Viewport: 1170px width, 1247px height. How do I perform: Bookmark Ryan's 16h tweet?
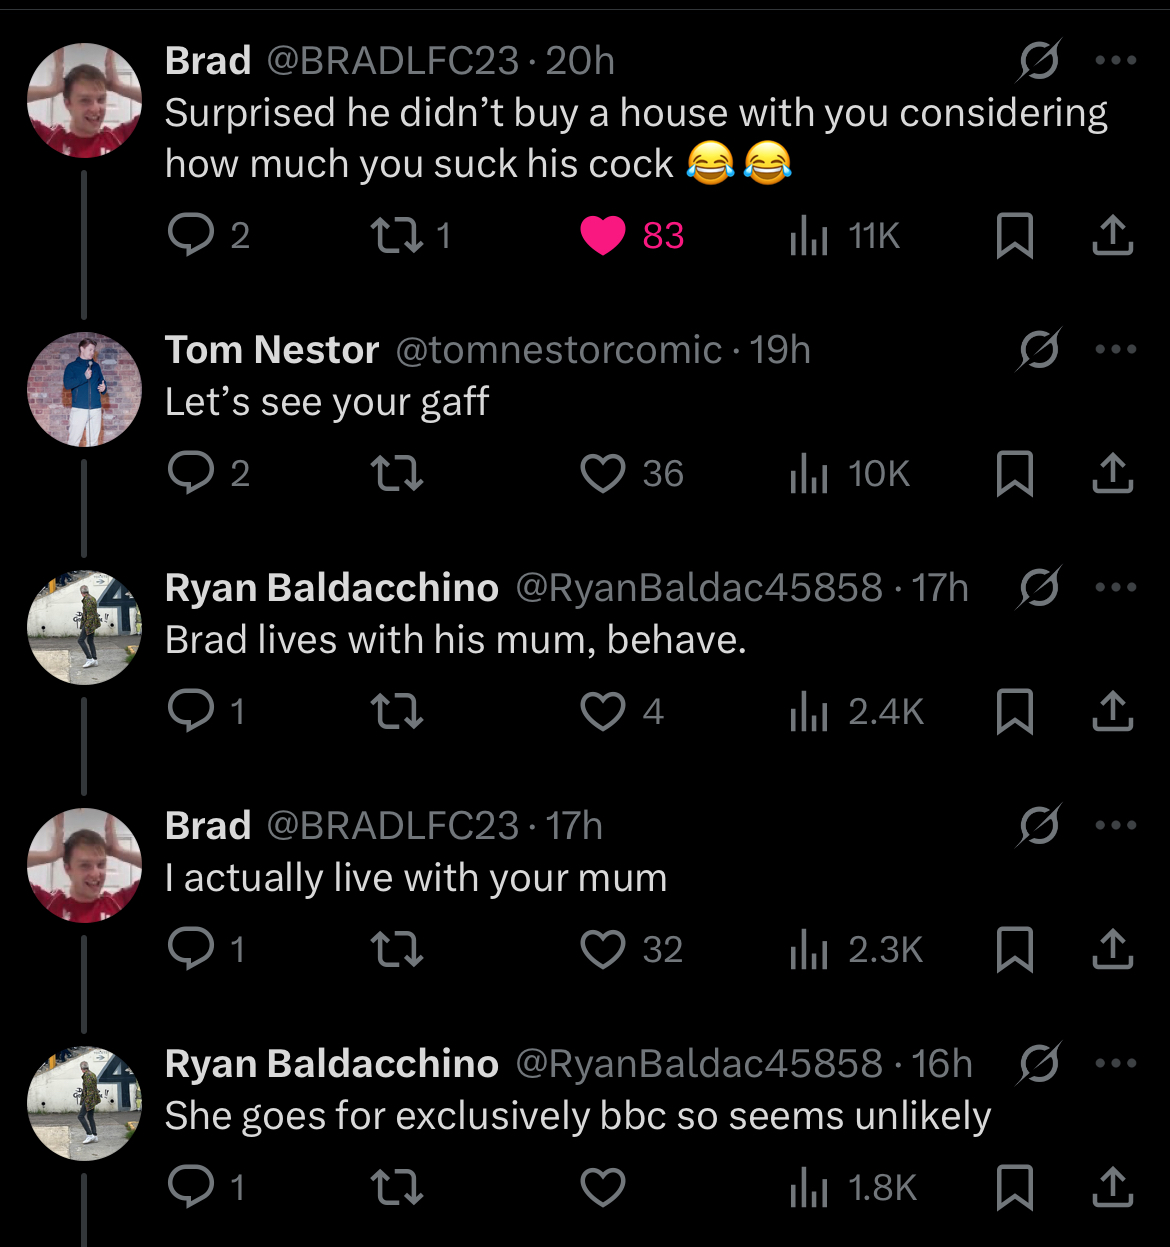[1014, 1187]
